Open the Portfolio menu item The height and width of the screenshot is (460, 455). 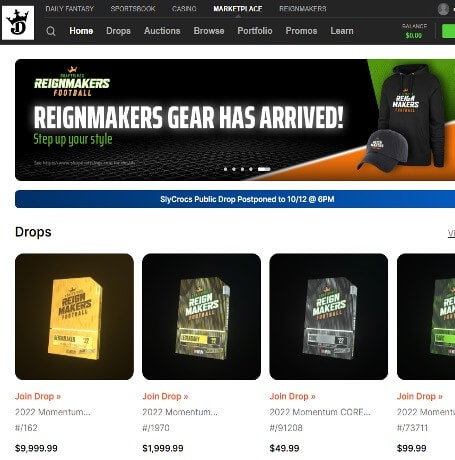[255, 31]
